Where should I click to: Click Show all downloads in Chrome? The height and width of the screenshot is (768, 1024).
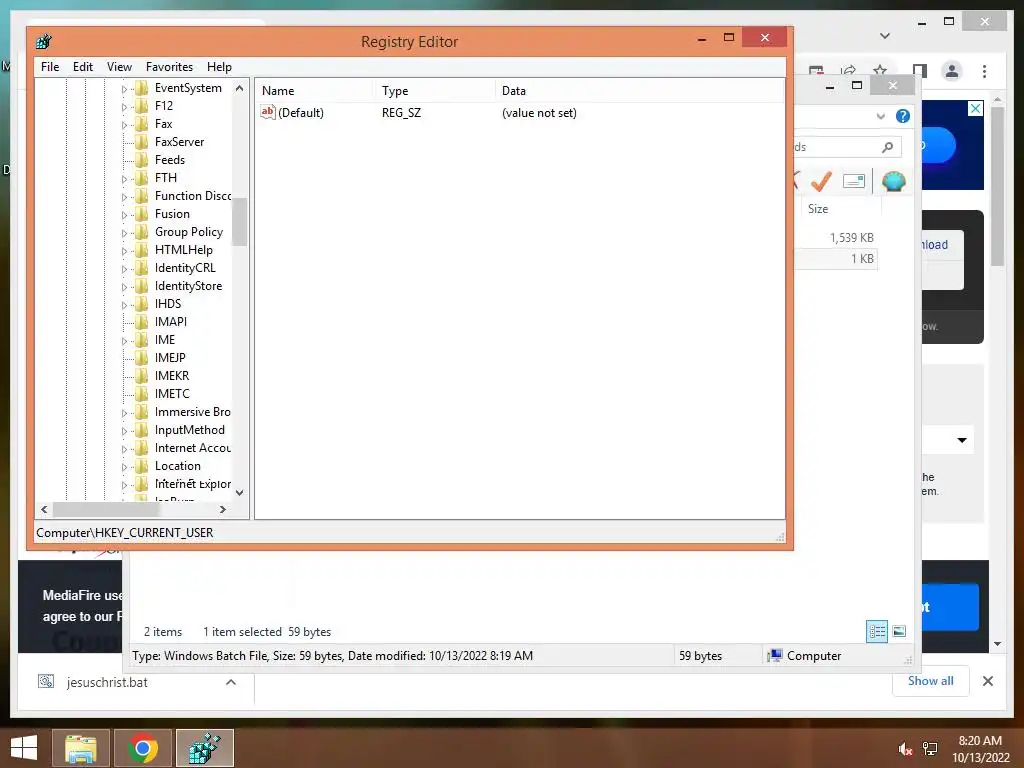(931, 680)
